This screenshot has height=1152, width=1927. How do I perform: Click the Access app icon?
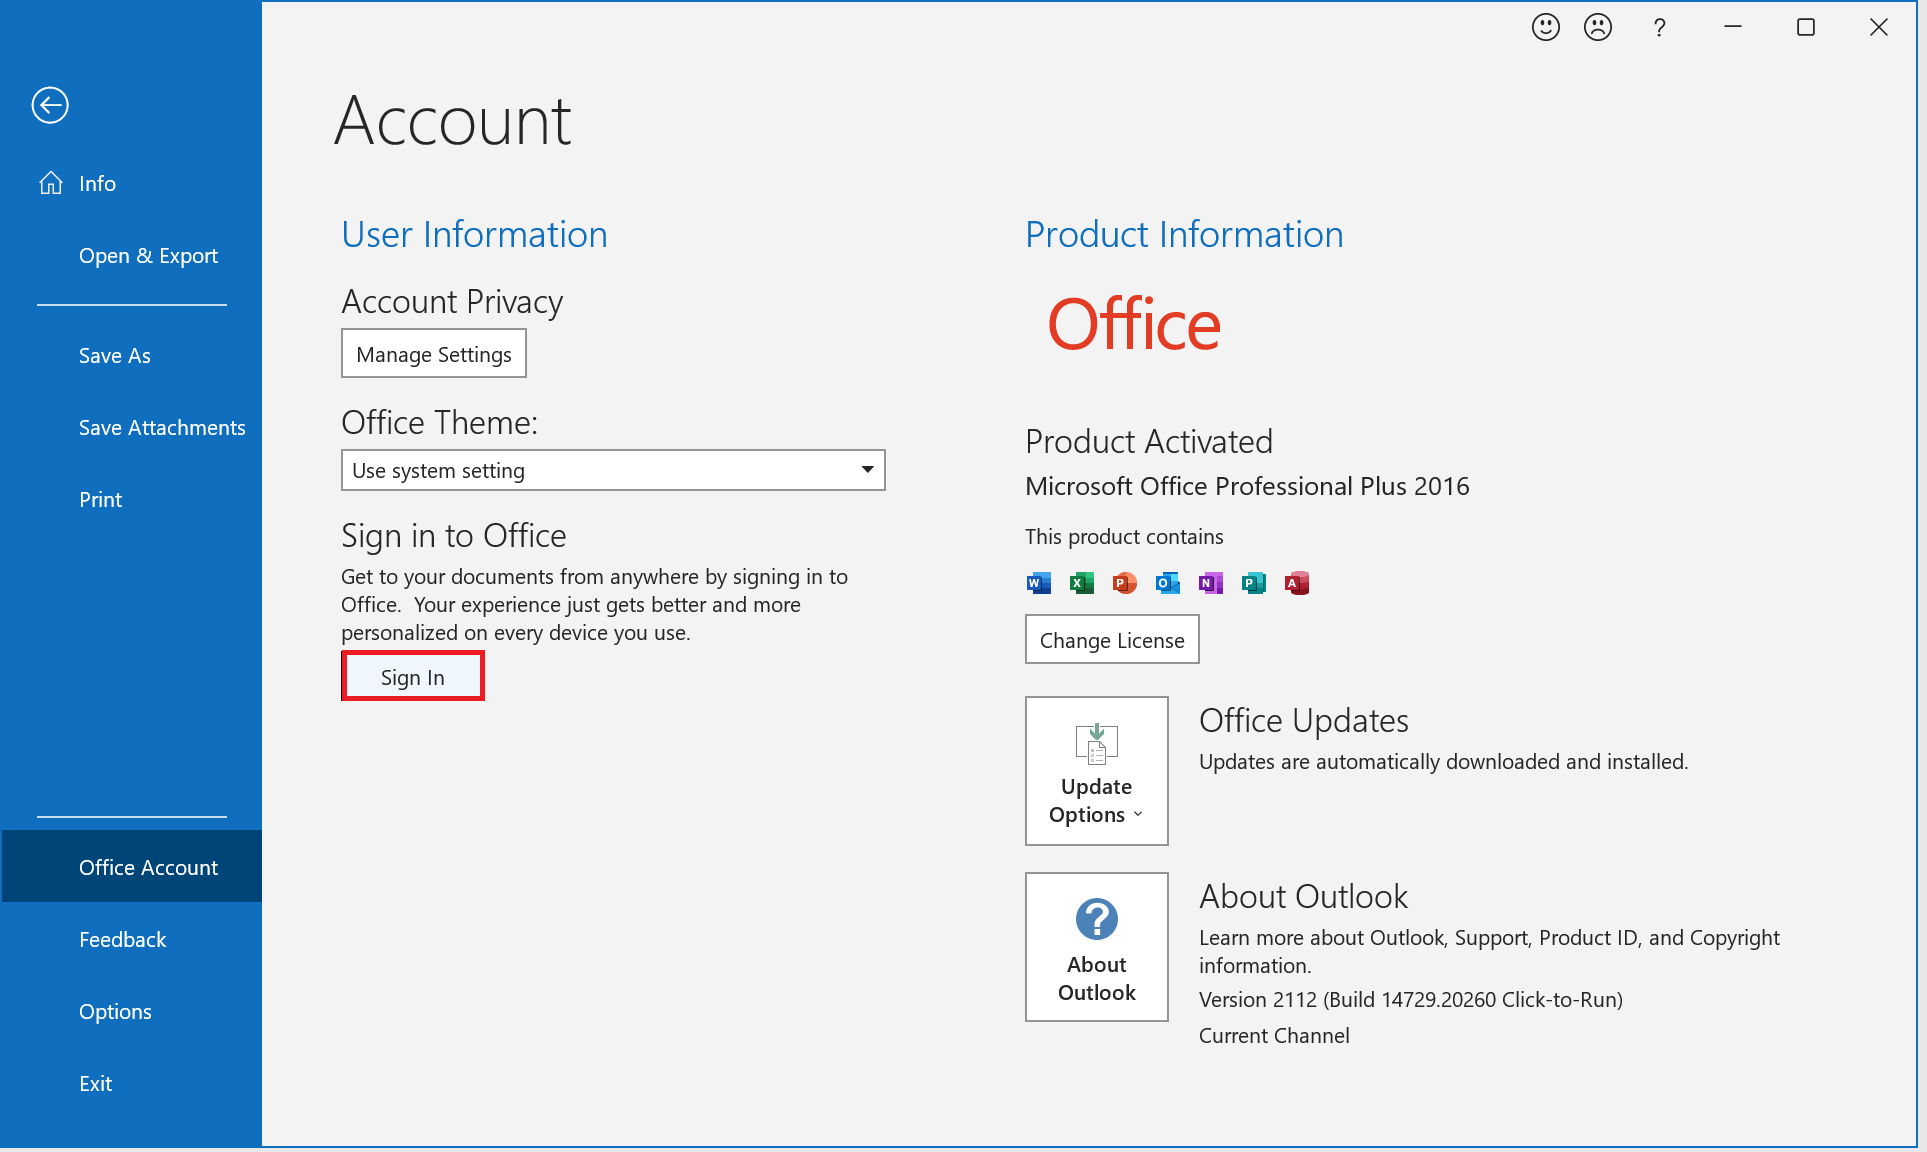click(x=1296, y=583)
